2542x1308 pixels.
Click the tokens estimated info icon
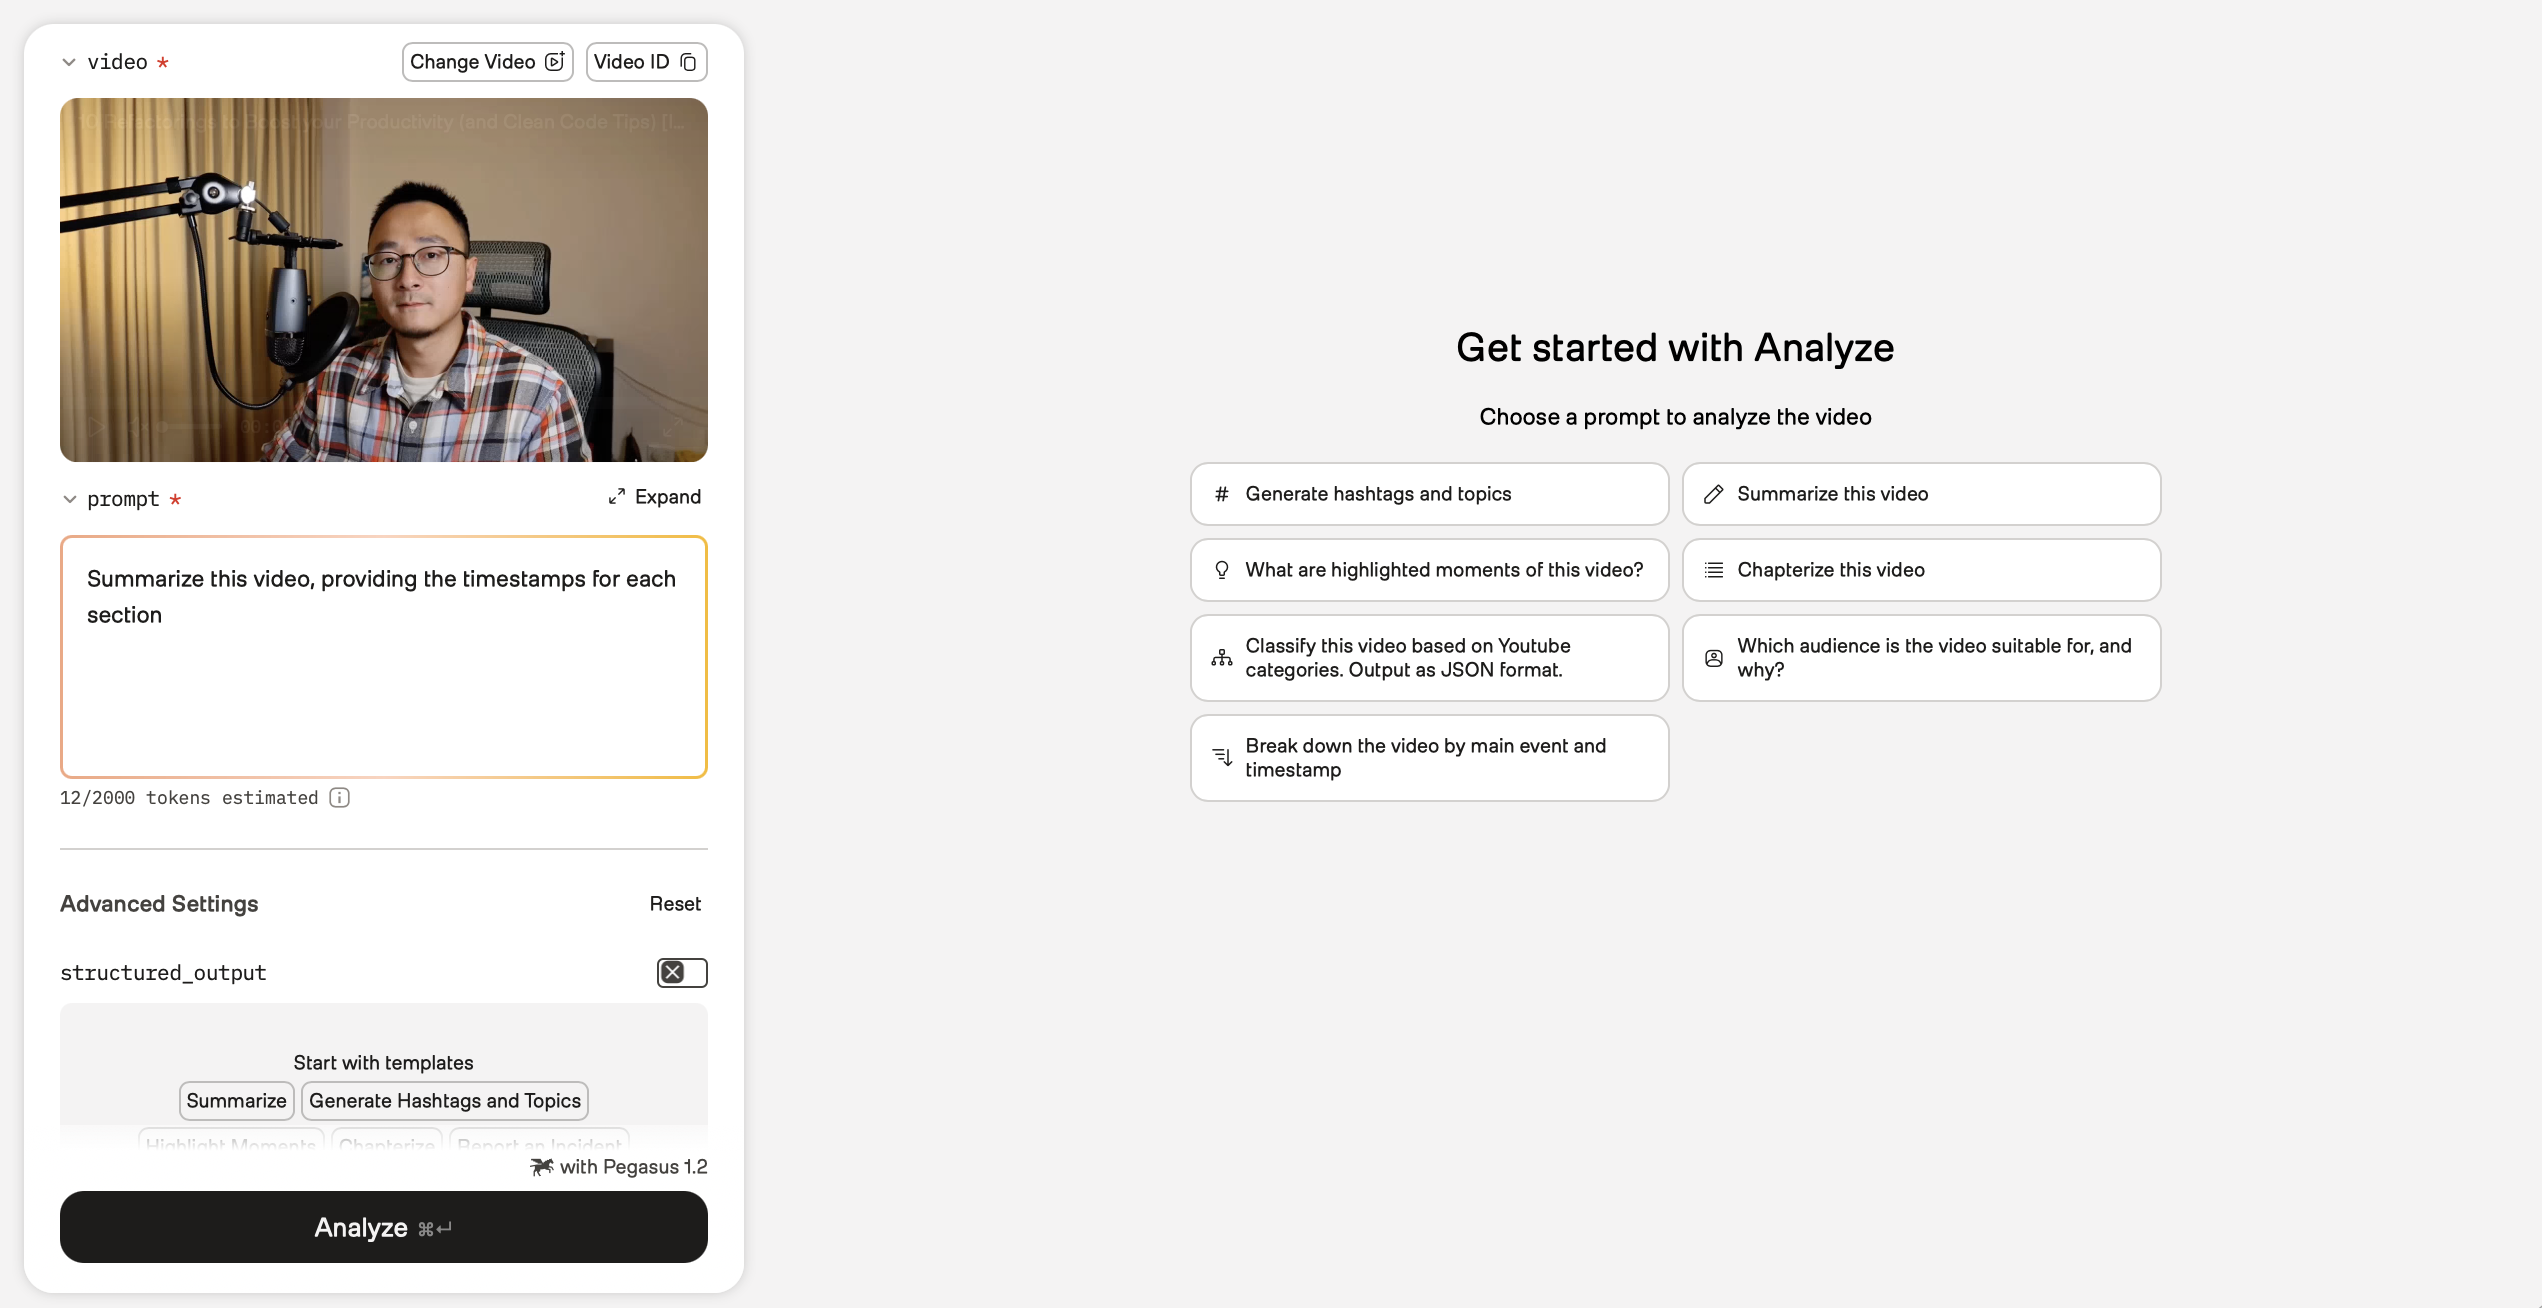[x=340, y=797]
